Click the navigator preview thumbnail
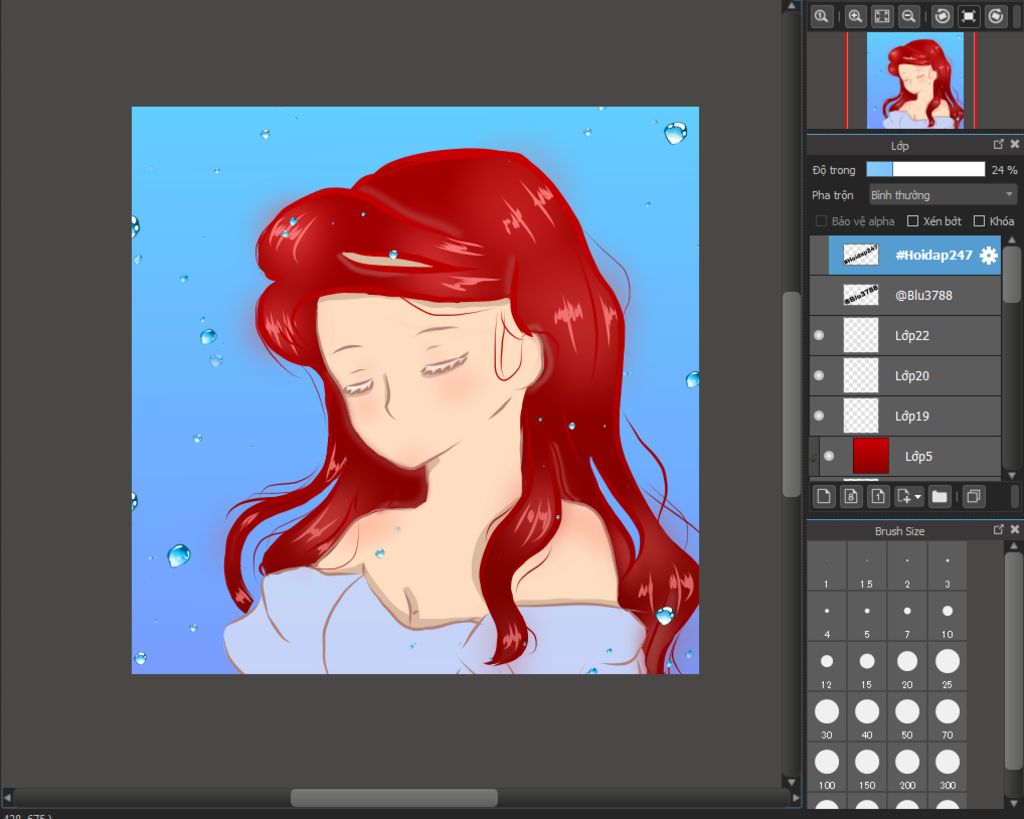The height and width of the screenshot is (819, 1024). tap(915, 80)
